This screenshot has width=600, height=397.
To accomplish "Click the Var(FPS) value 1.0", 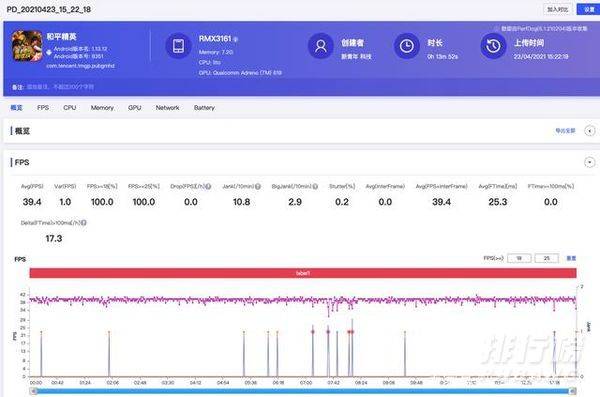I will click(x=65, y=202).
